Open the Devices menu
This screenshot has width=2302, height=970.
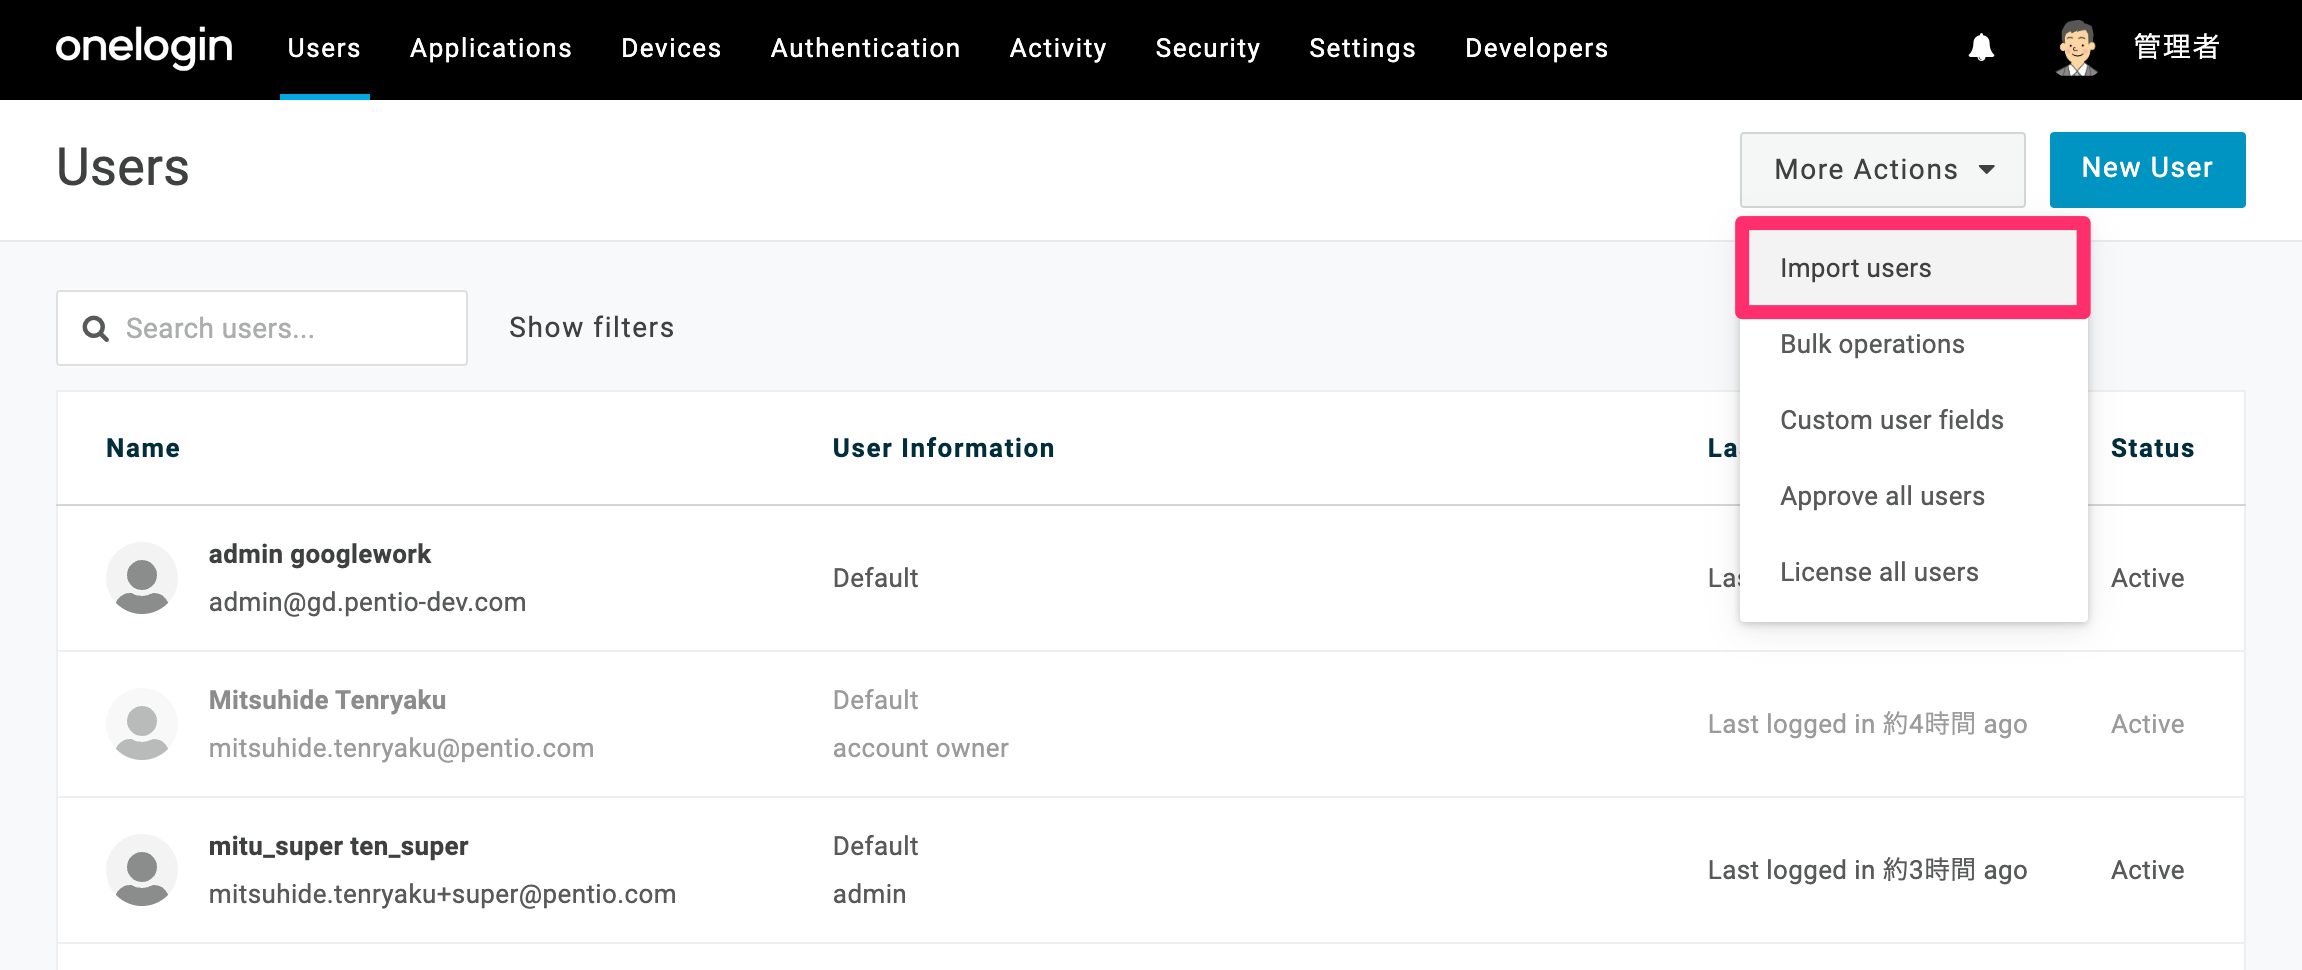(671, 48)
